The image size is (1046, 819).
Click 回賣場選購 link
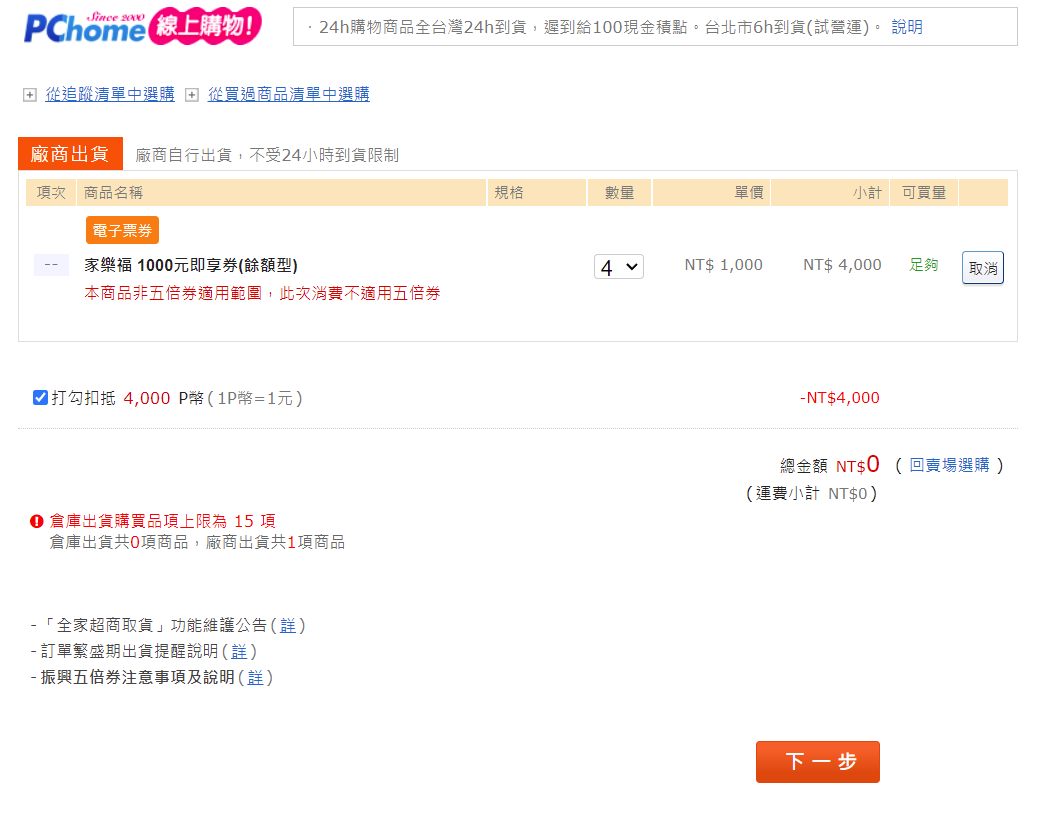tap(949, 465)
